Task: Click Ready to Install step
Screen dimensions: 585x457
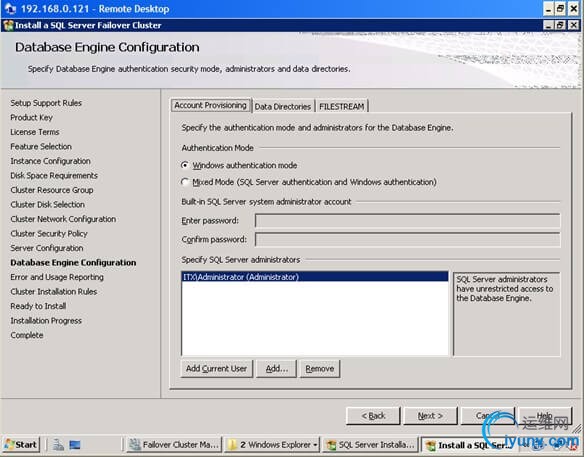Action: [38, 306]
